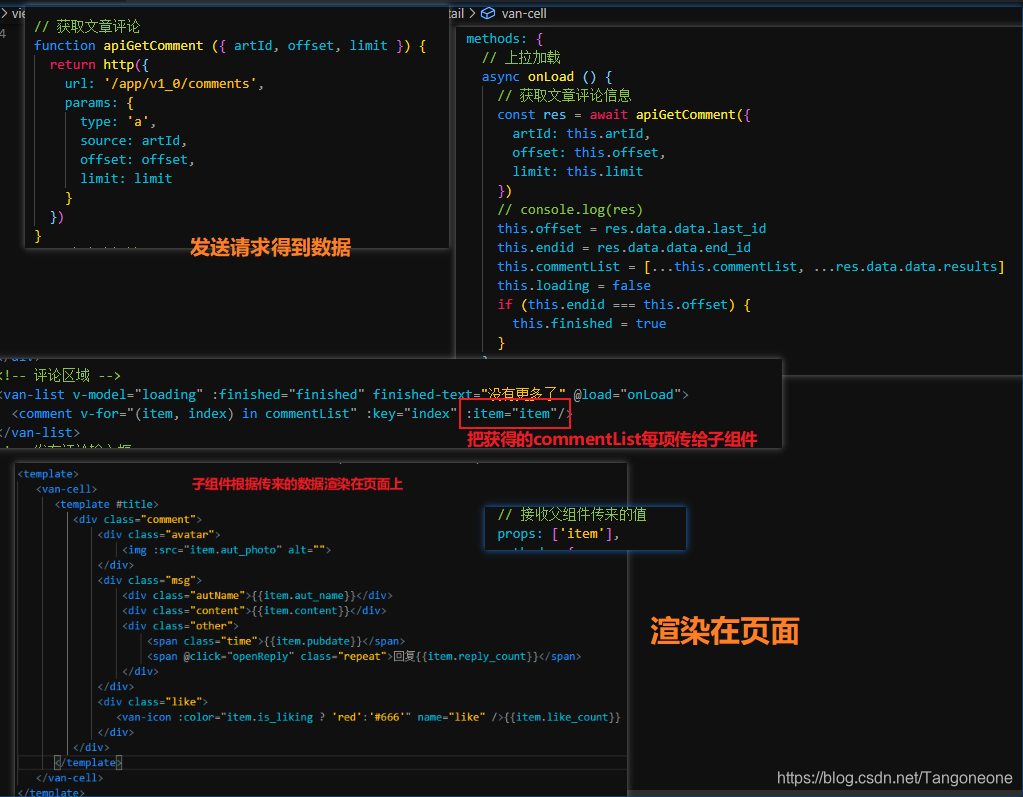
Task: Select the url '/app/v1_0/comments' string
Action: point(180,83)
